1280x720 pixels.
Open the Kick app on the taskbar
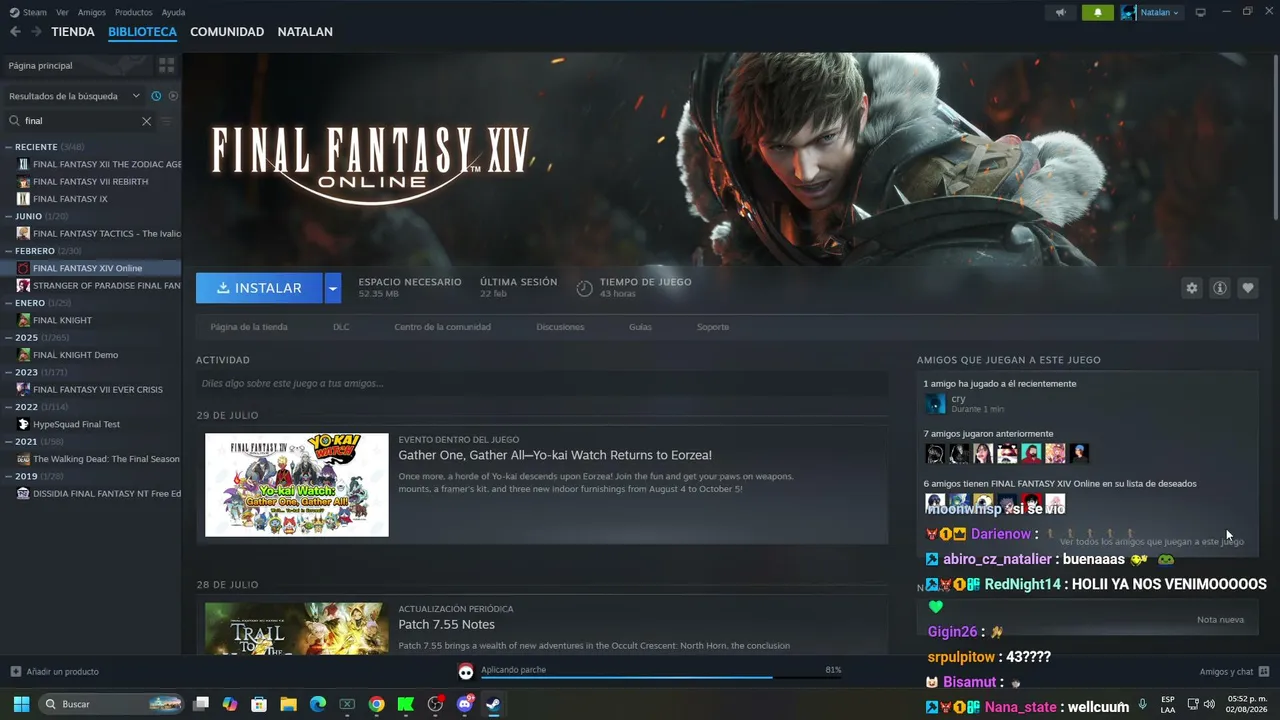405,704
